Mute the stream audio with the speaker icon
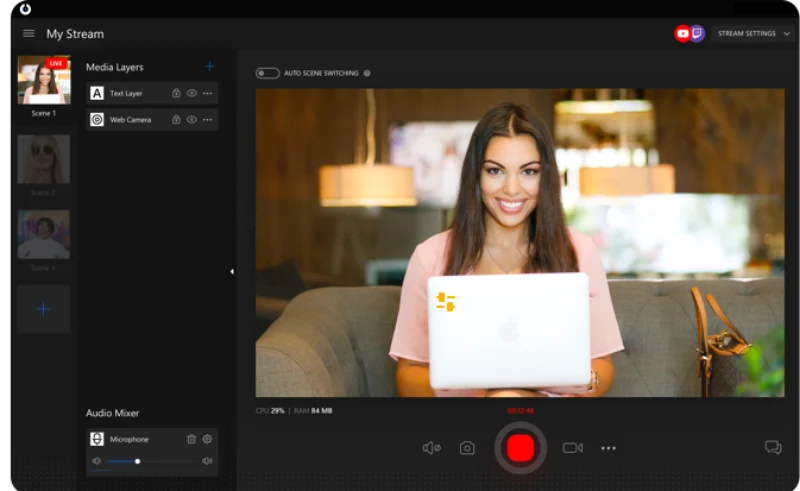 pos(431,448)
